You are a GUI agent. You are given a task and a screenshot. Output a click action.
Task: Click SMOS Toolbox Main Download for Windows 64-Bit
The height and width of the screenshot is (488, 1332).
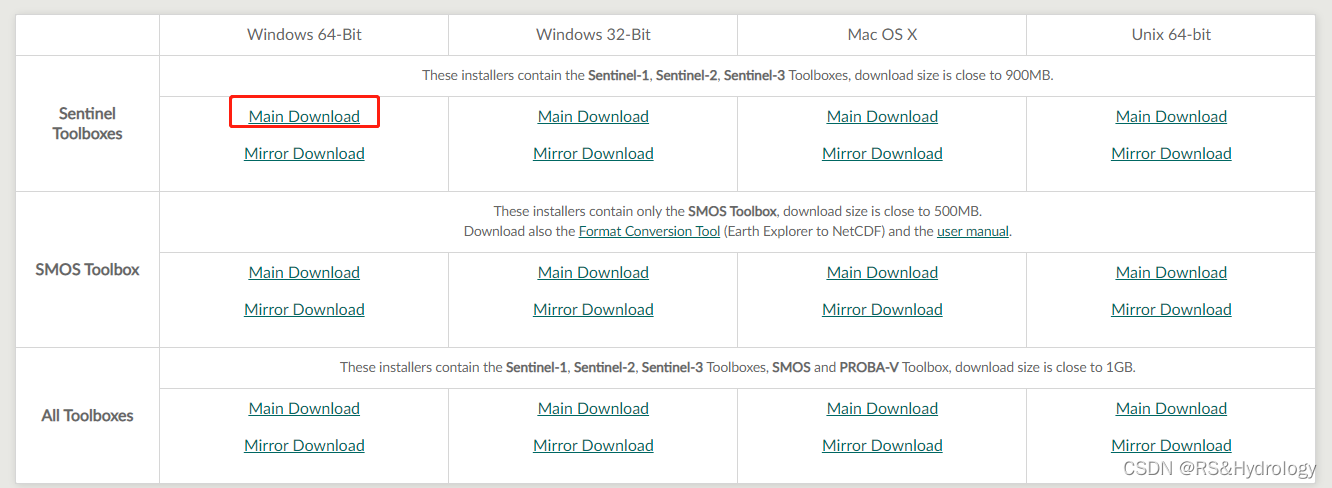tap(304, 272)
